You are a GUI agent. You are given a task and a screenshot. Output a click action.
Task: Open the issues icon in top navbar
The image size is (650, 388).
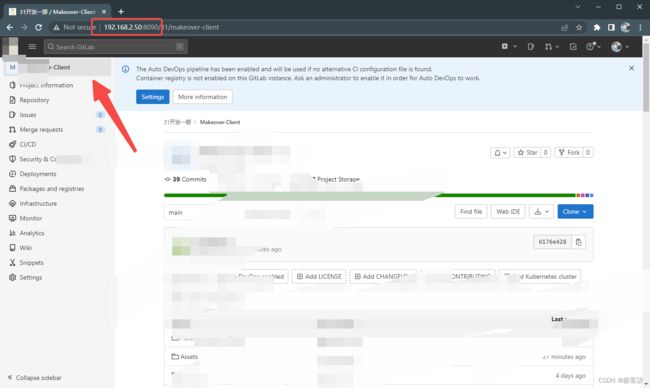pyautogui.click(x=531, y=46)
